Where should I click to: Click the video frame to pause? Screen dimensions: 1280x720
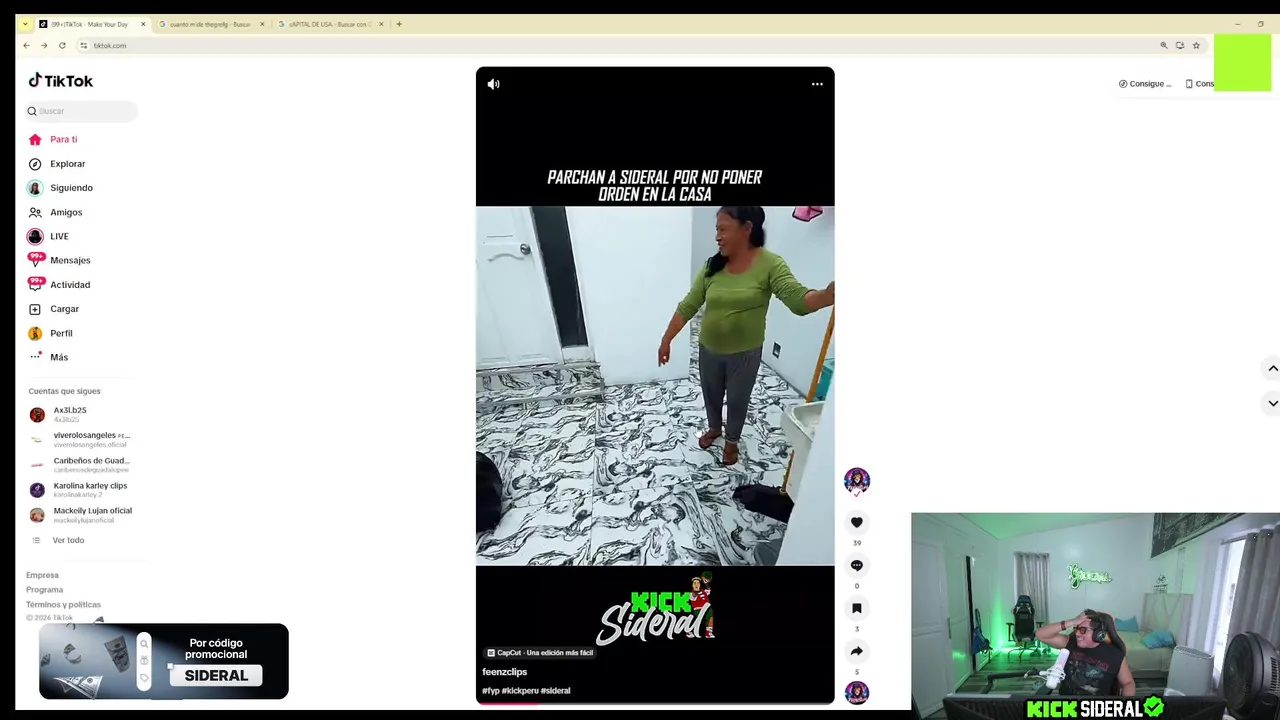pos(655,385)
